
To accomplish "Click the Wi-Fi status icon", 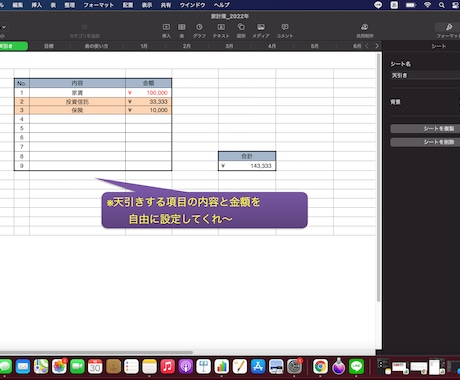I will pyautogui.click(x=427, y=5).
